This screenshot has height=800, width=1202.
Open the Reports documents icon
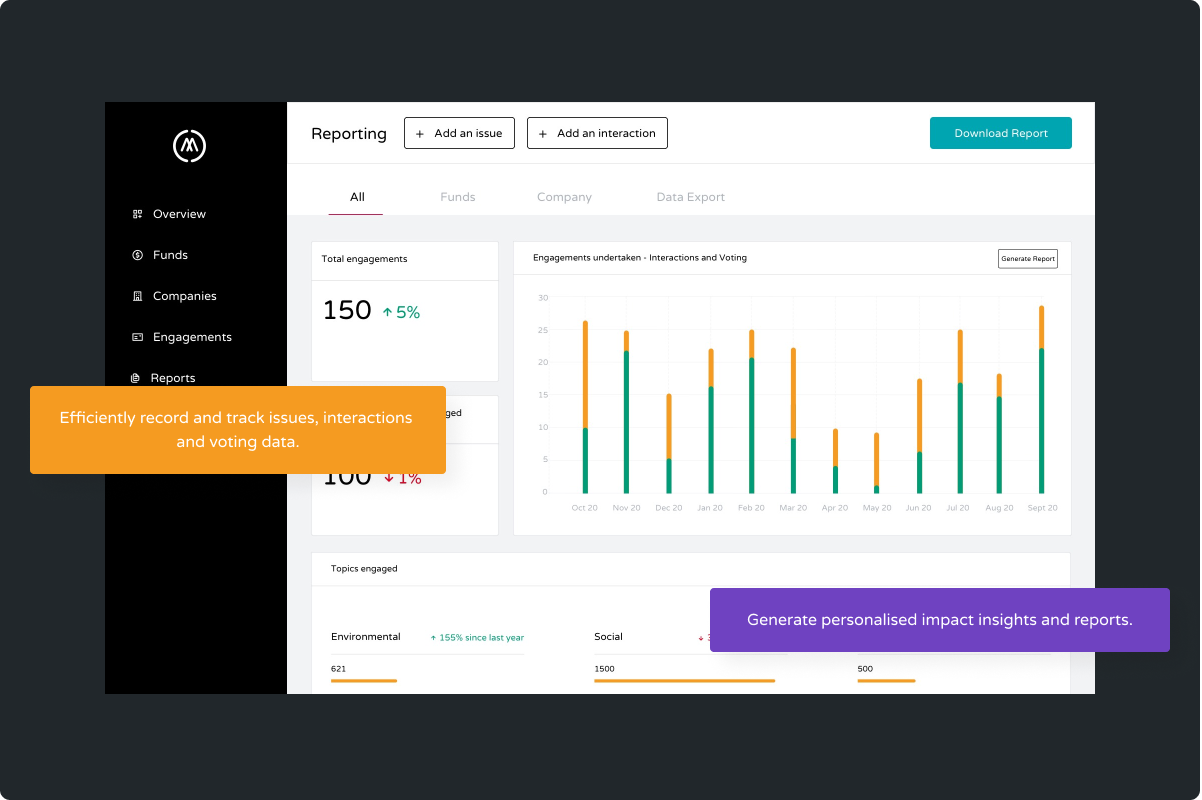(136, 378)
